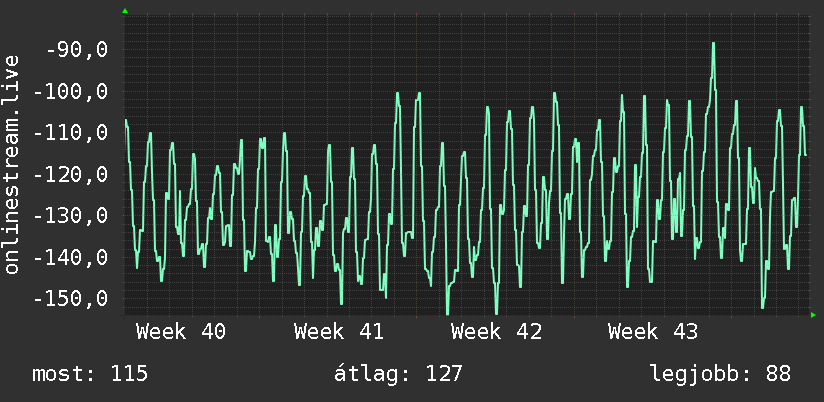Click the "Week 43" axis label
The height and width of the screenshot is (402, 824).
pyautogui.click(x=653, y=332)
